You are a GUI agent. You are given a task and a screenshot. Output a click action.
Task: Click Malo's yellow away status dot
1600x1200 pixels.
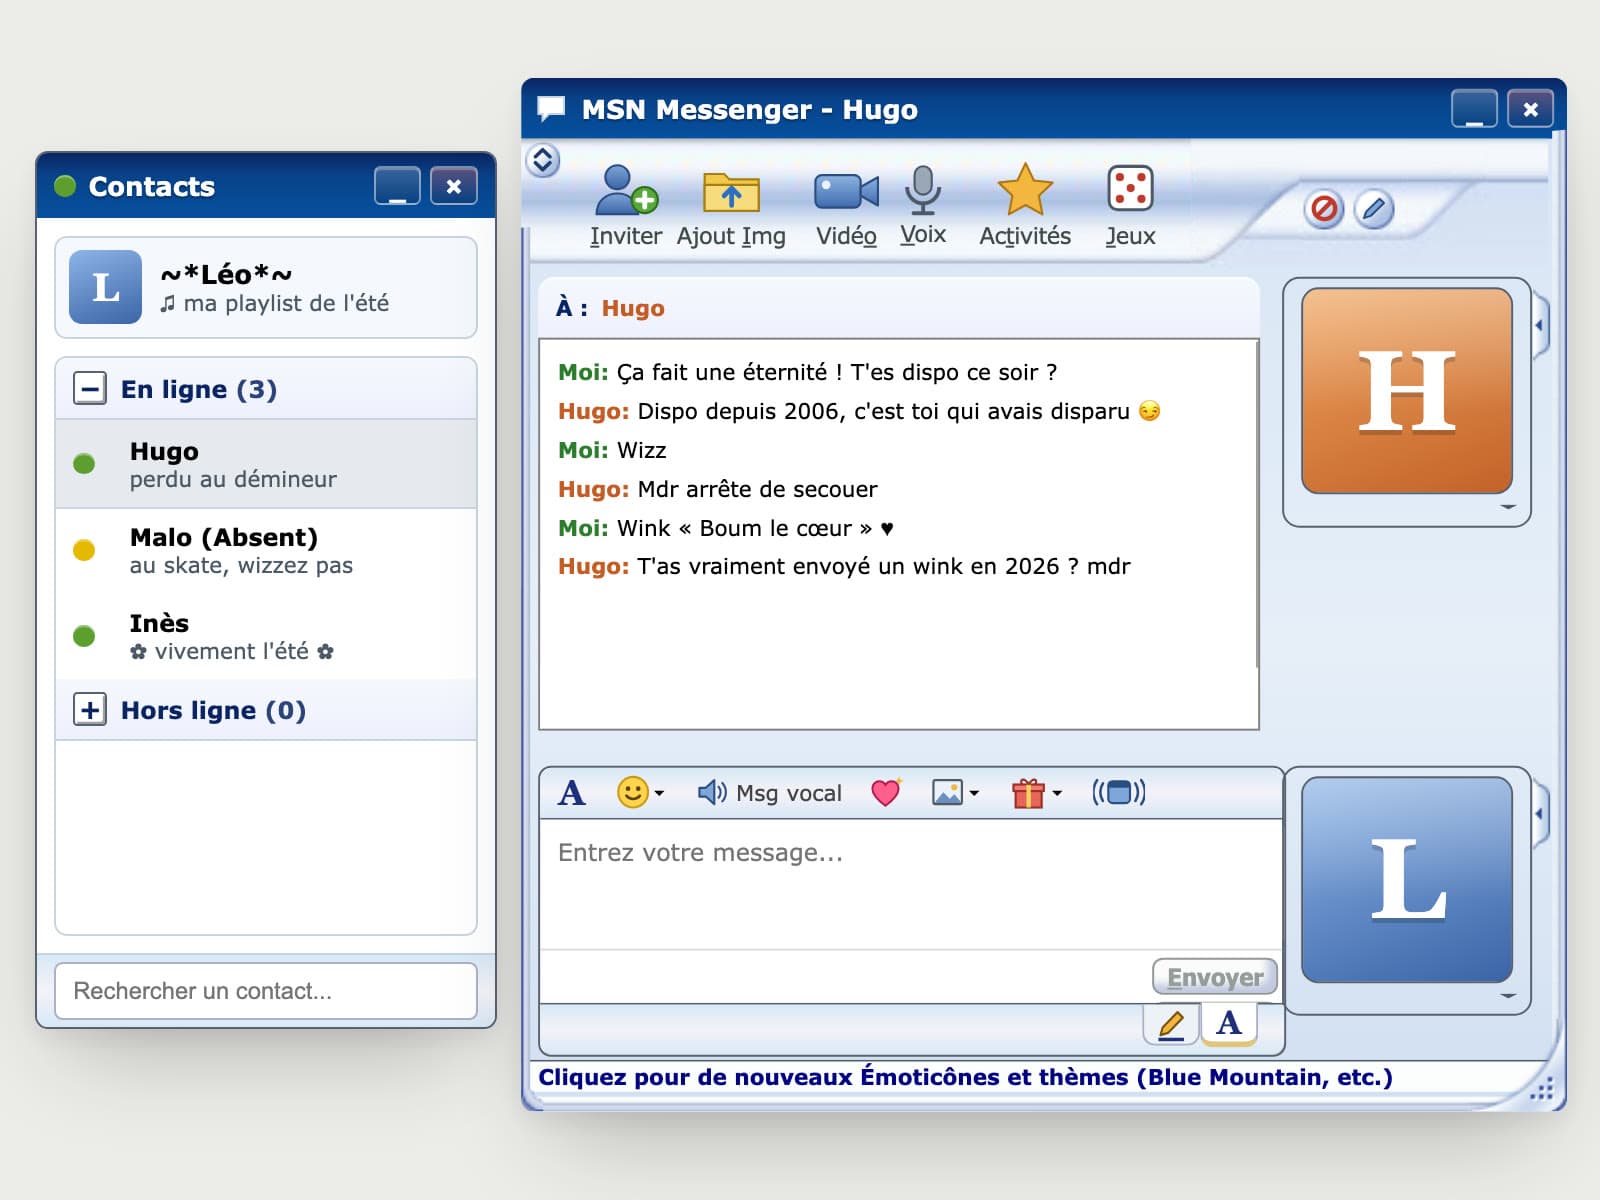[x=84, y=550]
